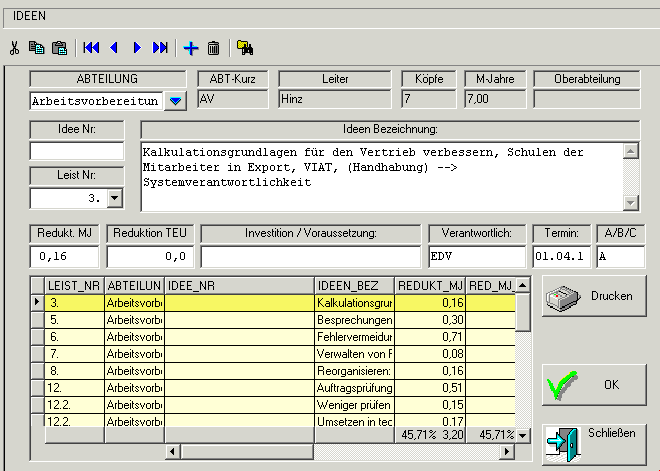Click the REDUKT_MJ column header

(430, 286)
